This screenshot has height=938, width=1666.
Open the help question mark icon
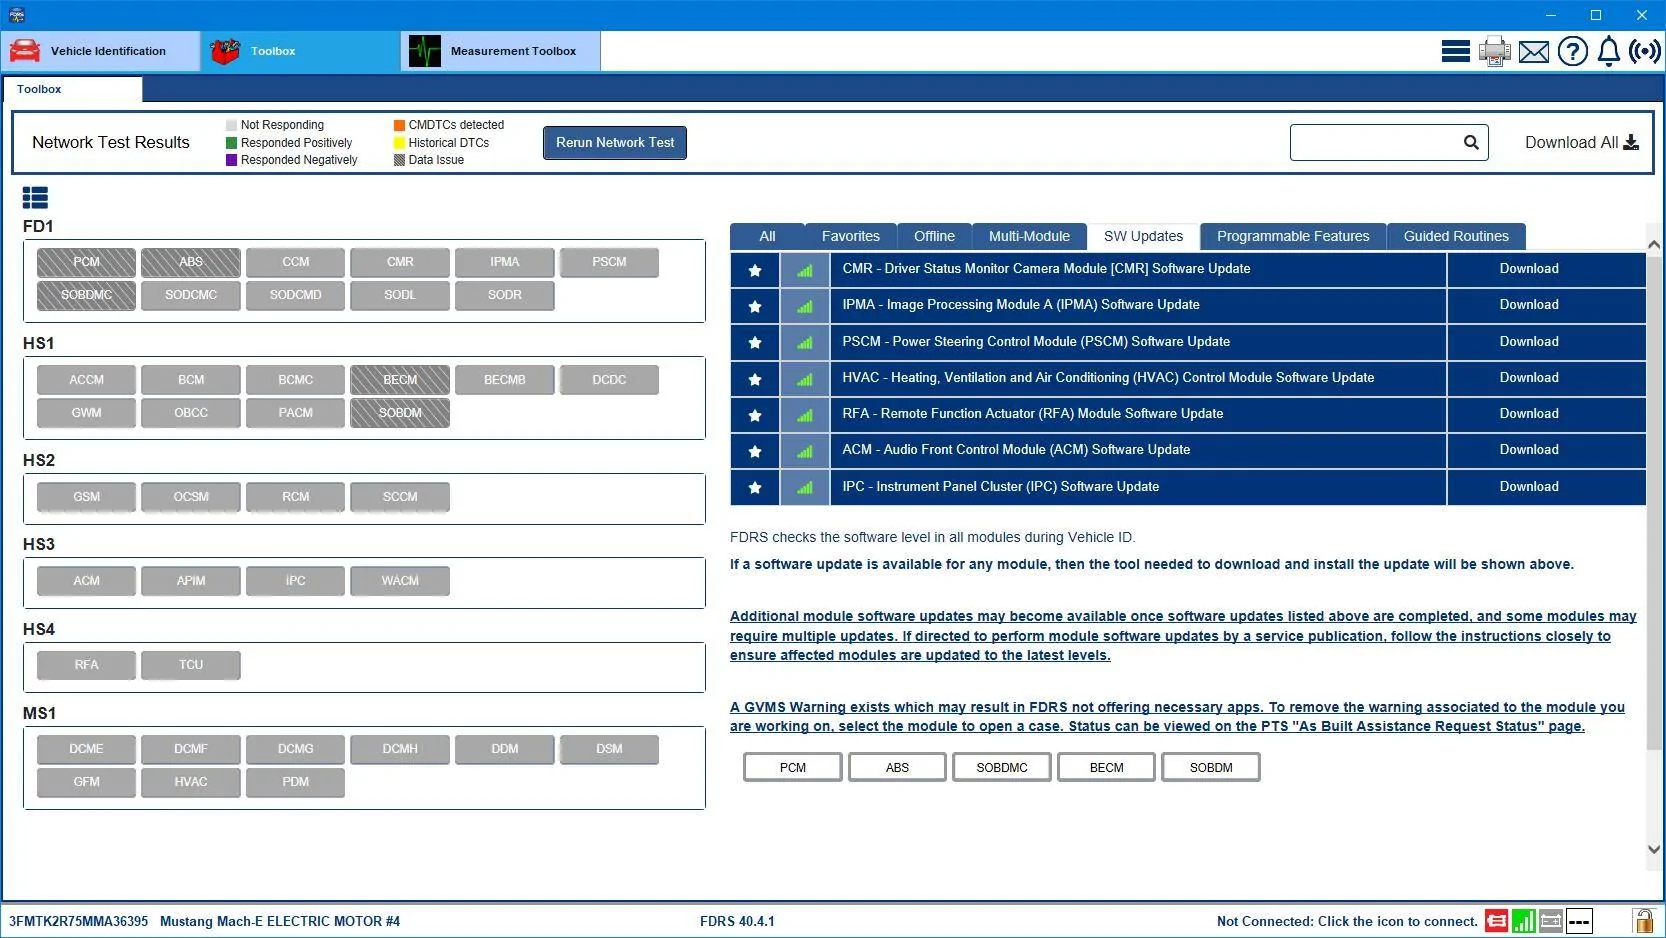1572,51
